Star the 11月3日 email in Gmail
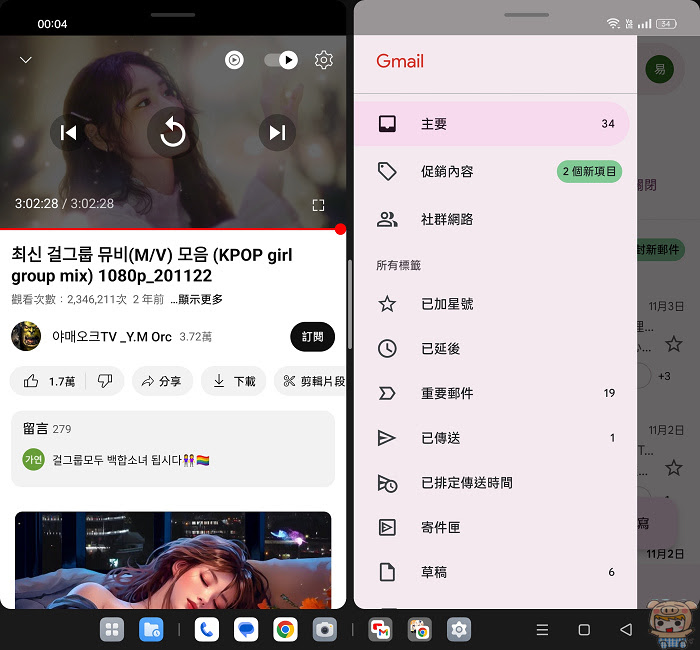This screenshot has width=700, height=650. [x=673, y=344]
